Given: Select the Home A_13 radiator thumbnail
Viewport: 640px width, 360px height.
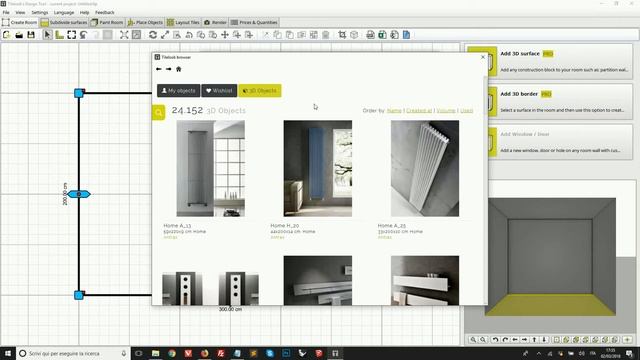Looking at the screenshot, I should click(211, 168).
